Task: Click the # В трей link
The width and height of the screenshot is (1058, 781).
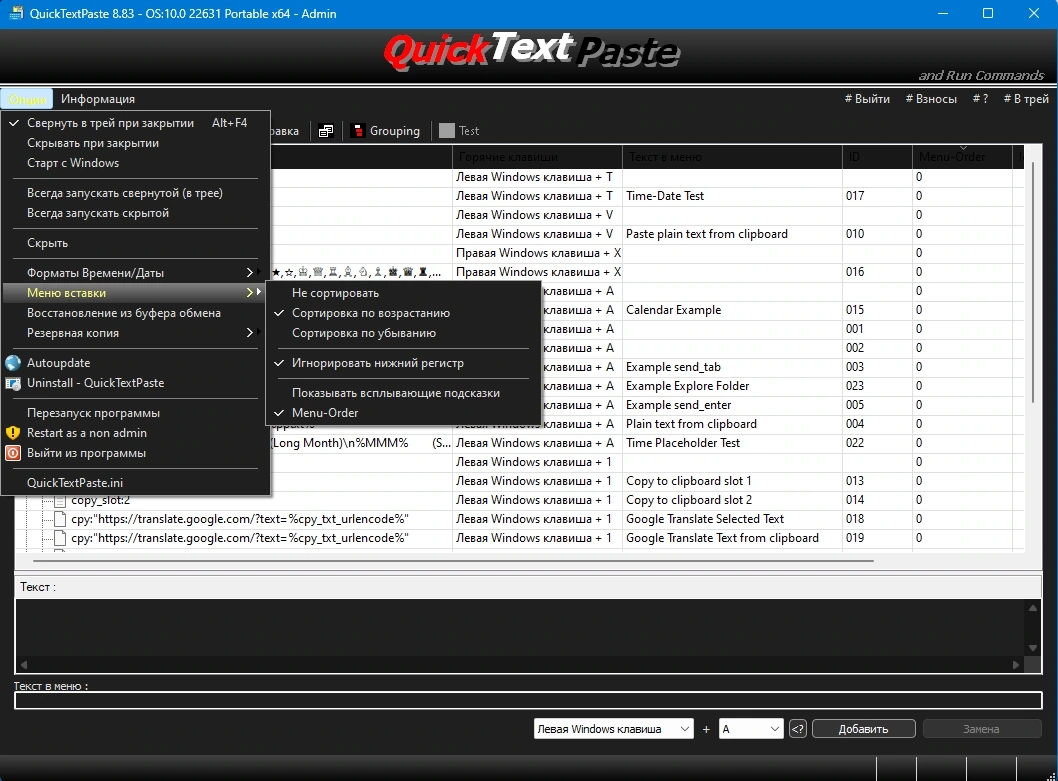Action: click(x=1026, y=99)
